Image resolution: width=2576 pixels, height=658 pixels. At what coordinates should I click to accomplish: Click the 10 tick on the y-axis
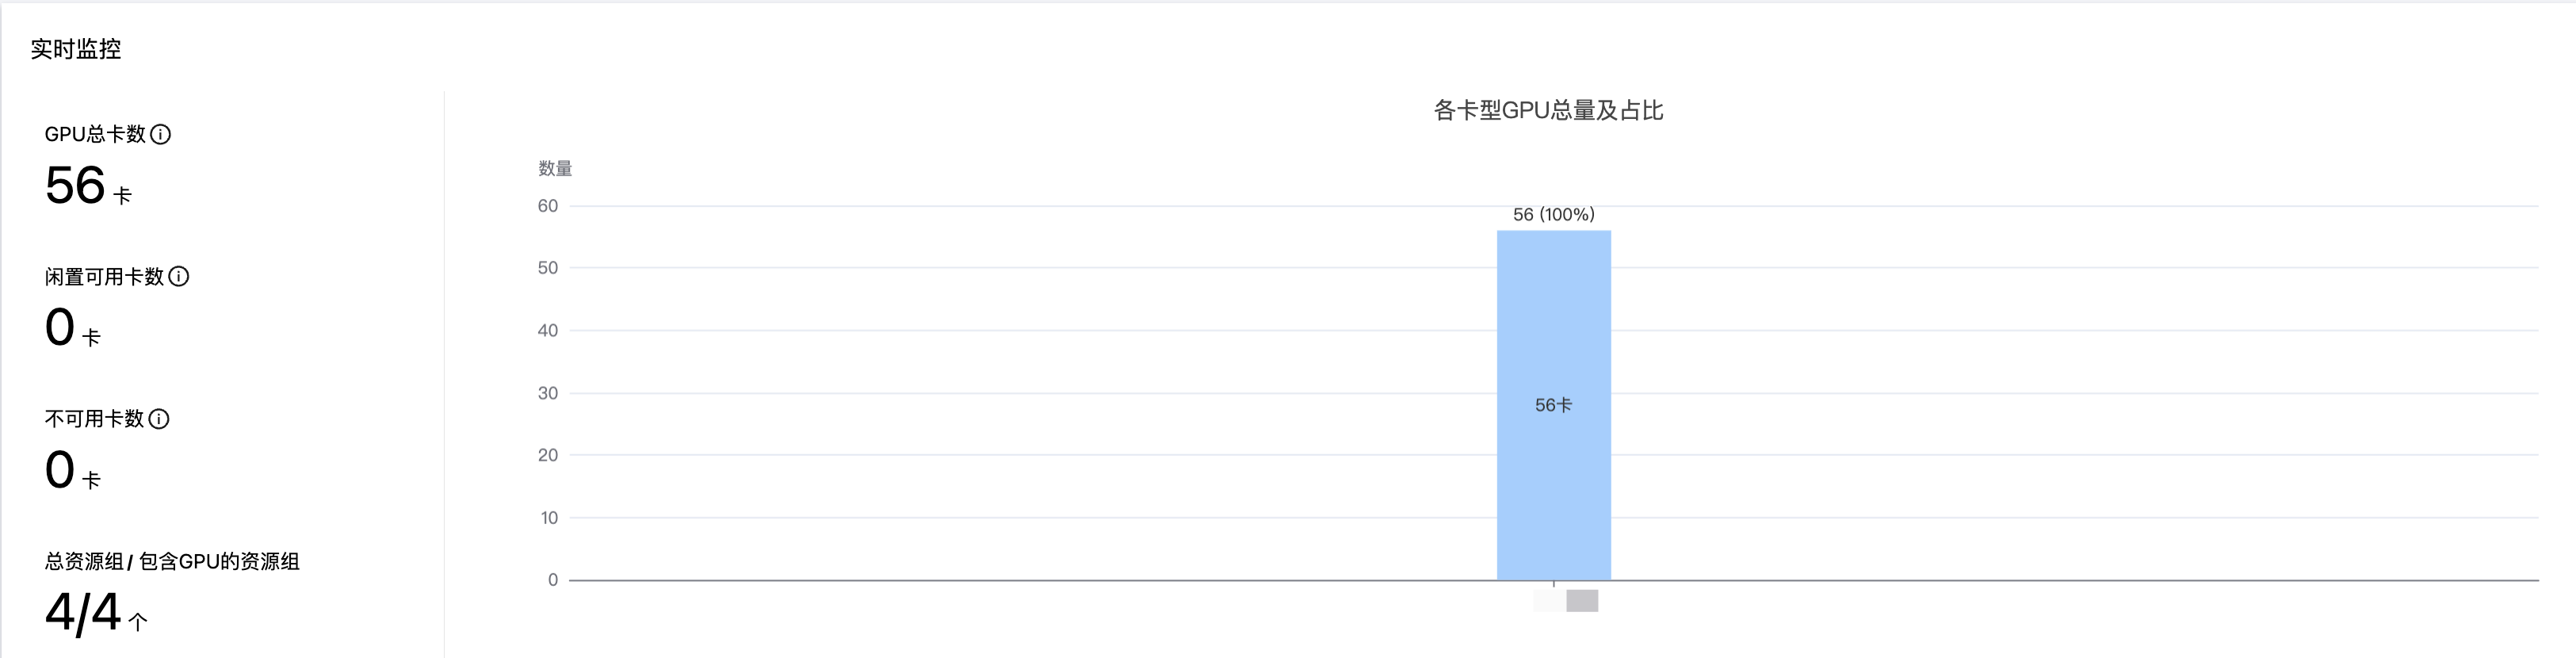pyautogui.click(x=549, y=518)
